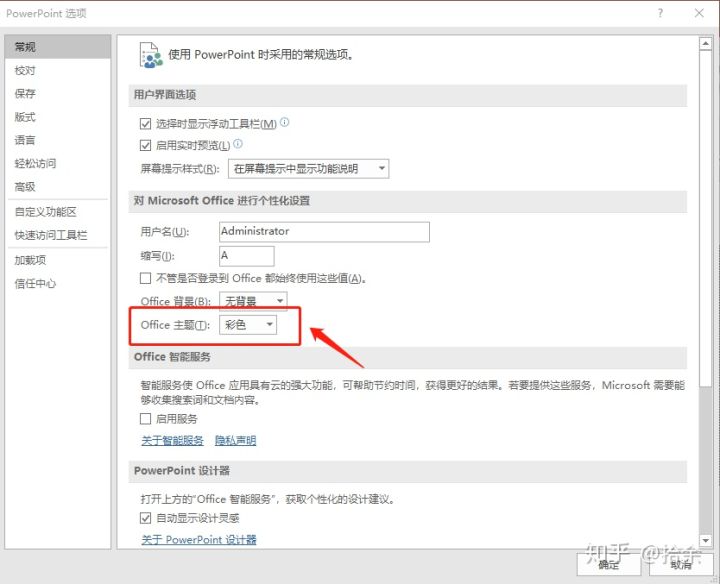Click the help question mark icon
The width and height of the screenshot is (720, 584).
(x=660, y=13)
